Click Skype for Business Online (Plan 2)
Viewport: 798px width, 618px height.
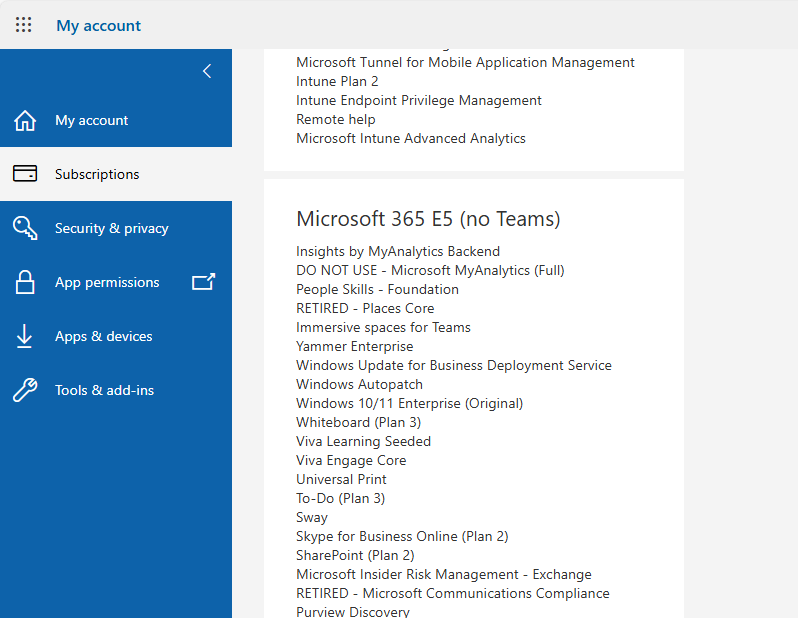point(402,537)
